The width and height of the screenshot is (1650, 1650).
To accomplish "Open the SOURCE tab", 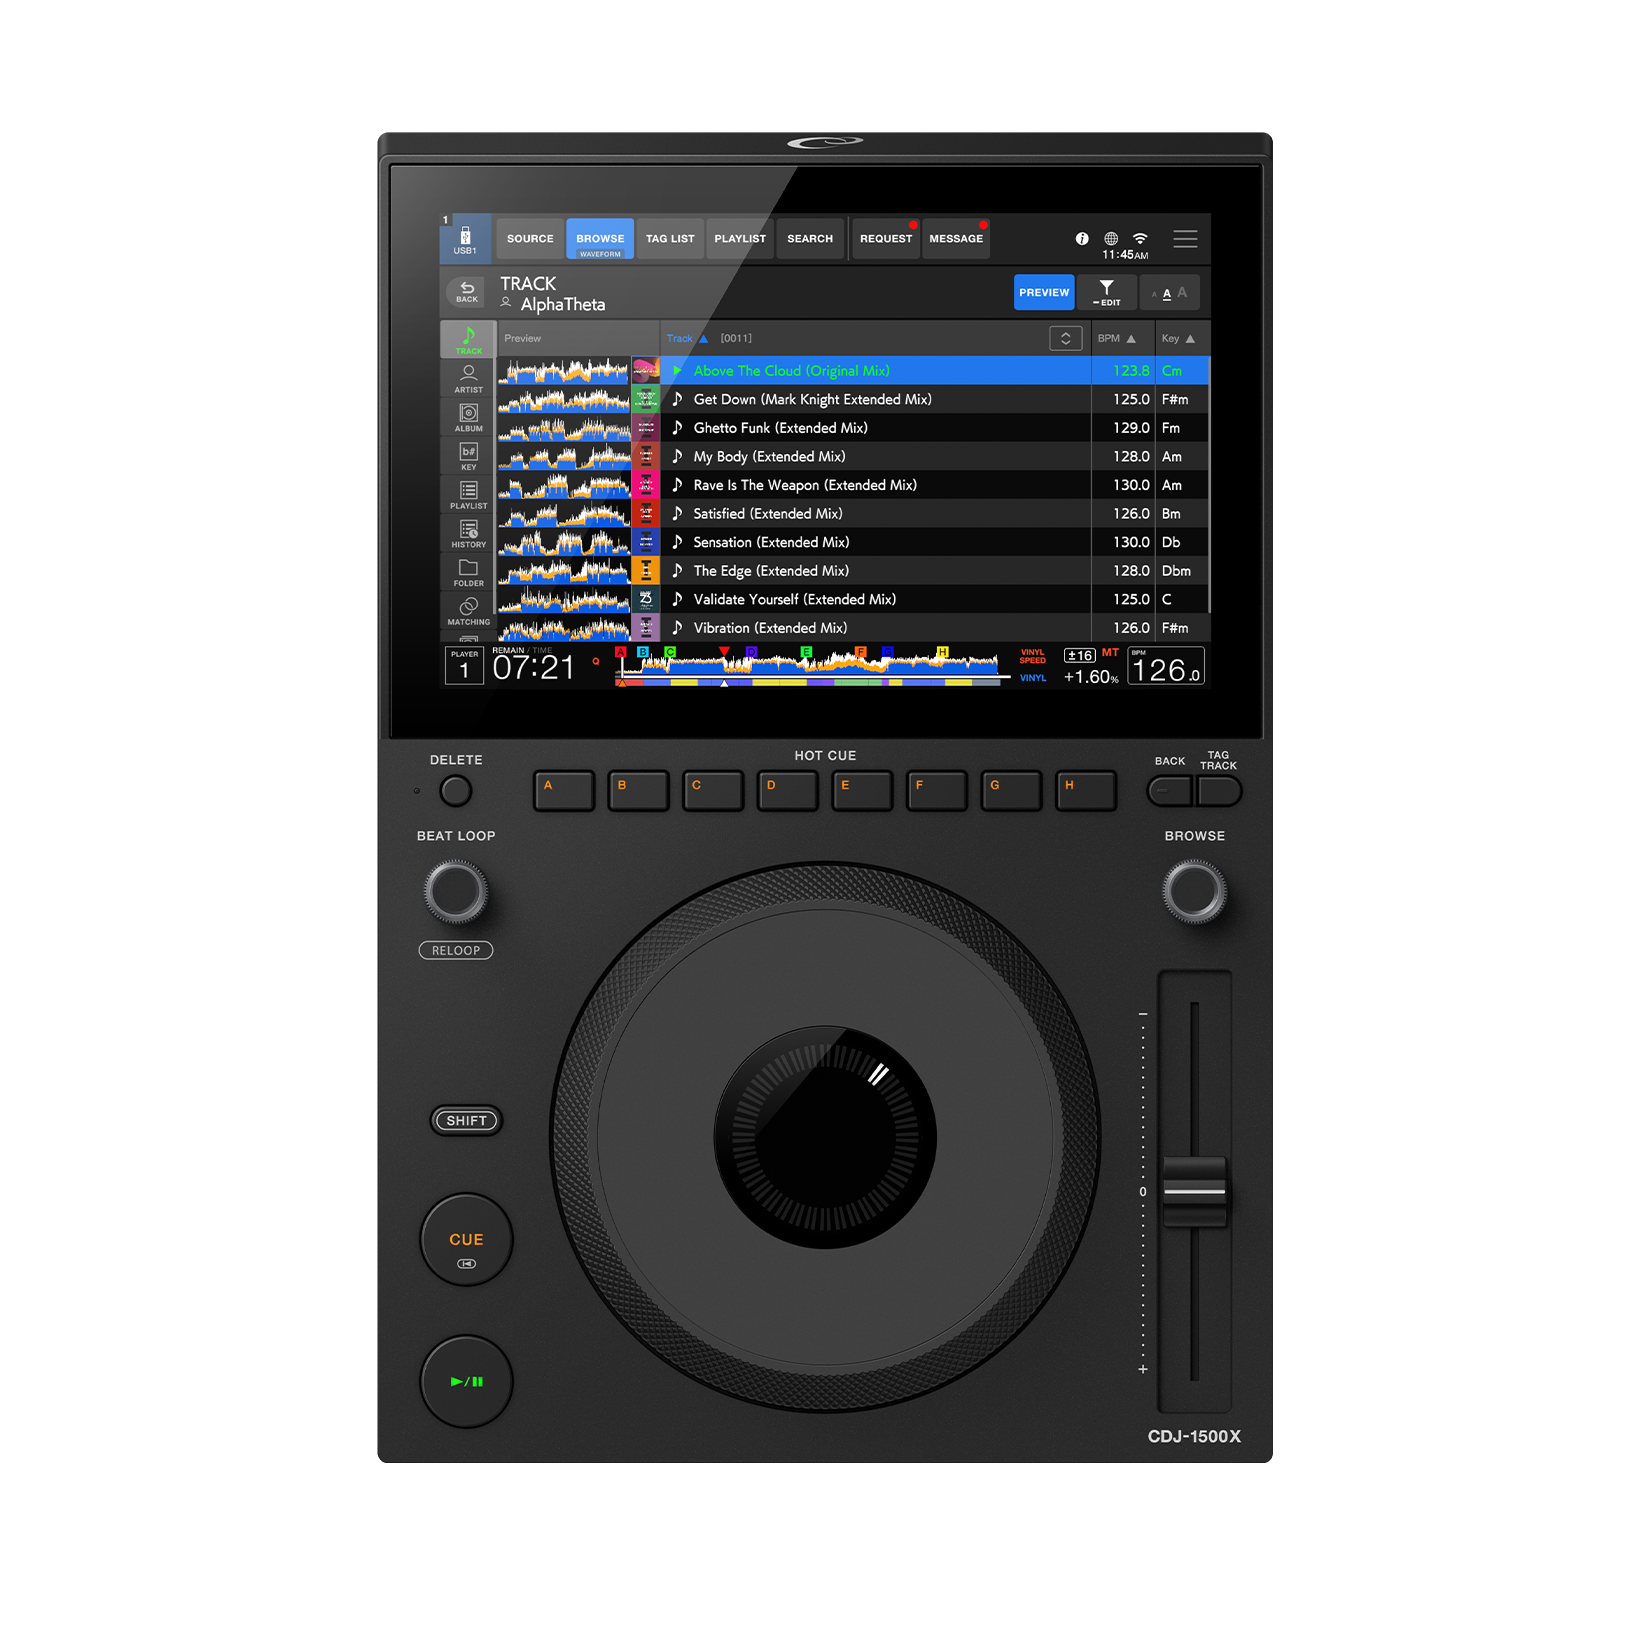I will pos(530,239).
